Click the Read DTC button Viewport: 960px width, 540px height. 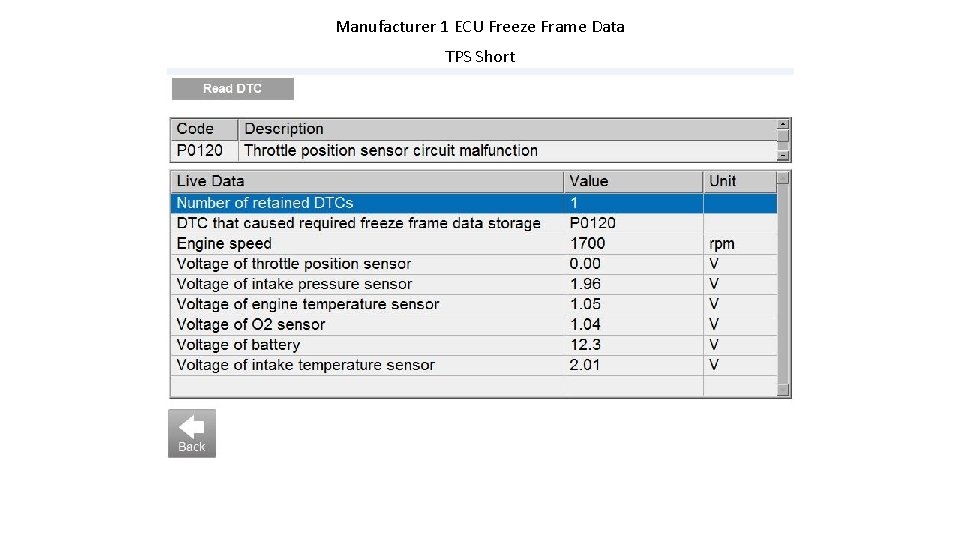point(233,89)
